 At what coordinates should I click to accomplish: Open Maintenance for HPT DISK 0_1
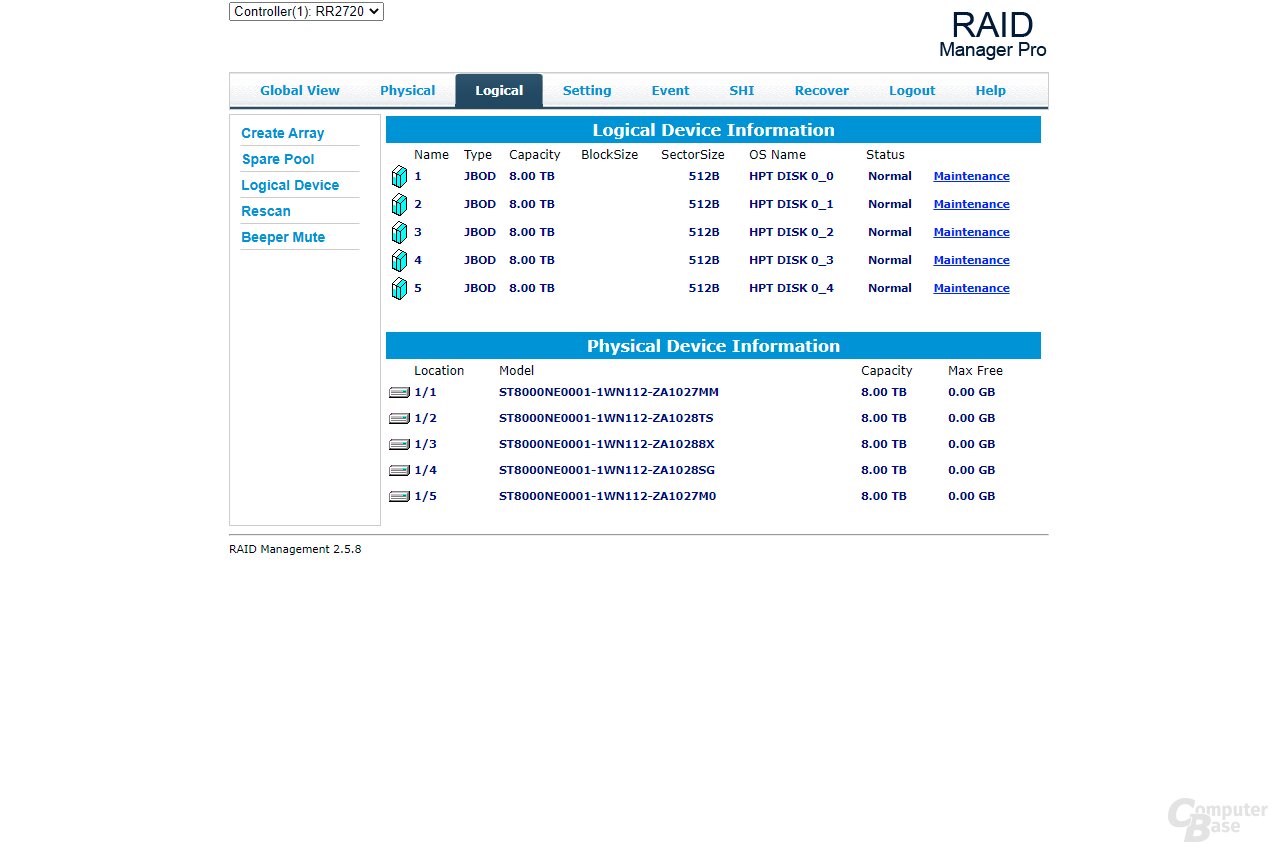point(972,204)
